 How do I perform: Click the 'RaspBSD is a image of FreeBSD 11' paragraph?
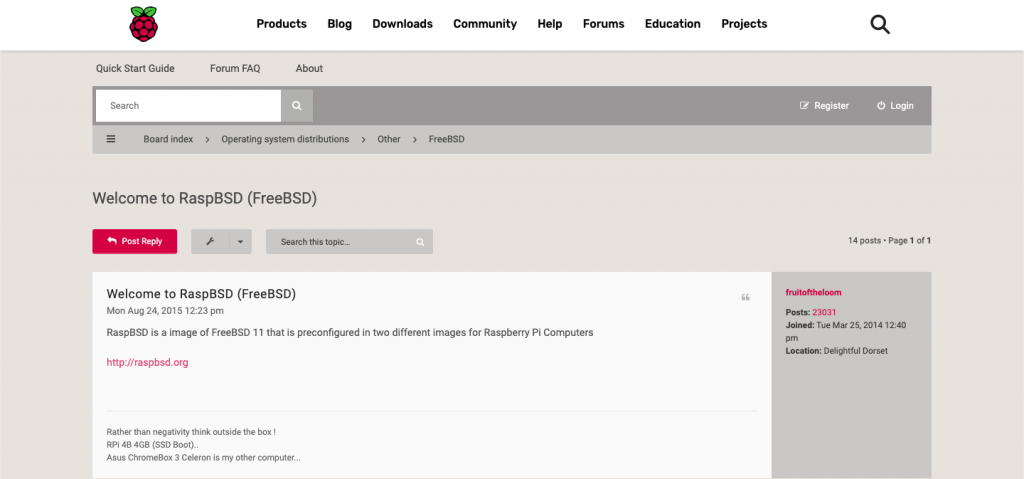tap(350, 333)
